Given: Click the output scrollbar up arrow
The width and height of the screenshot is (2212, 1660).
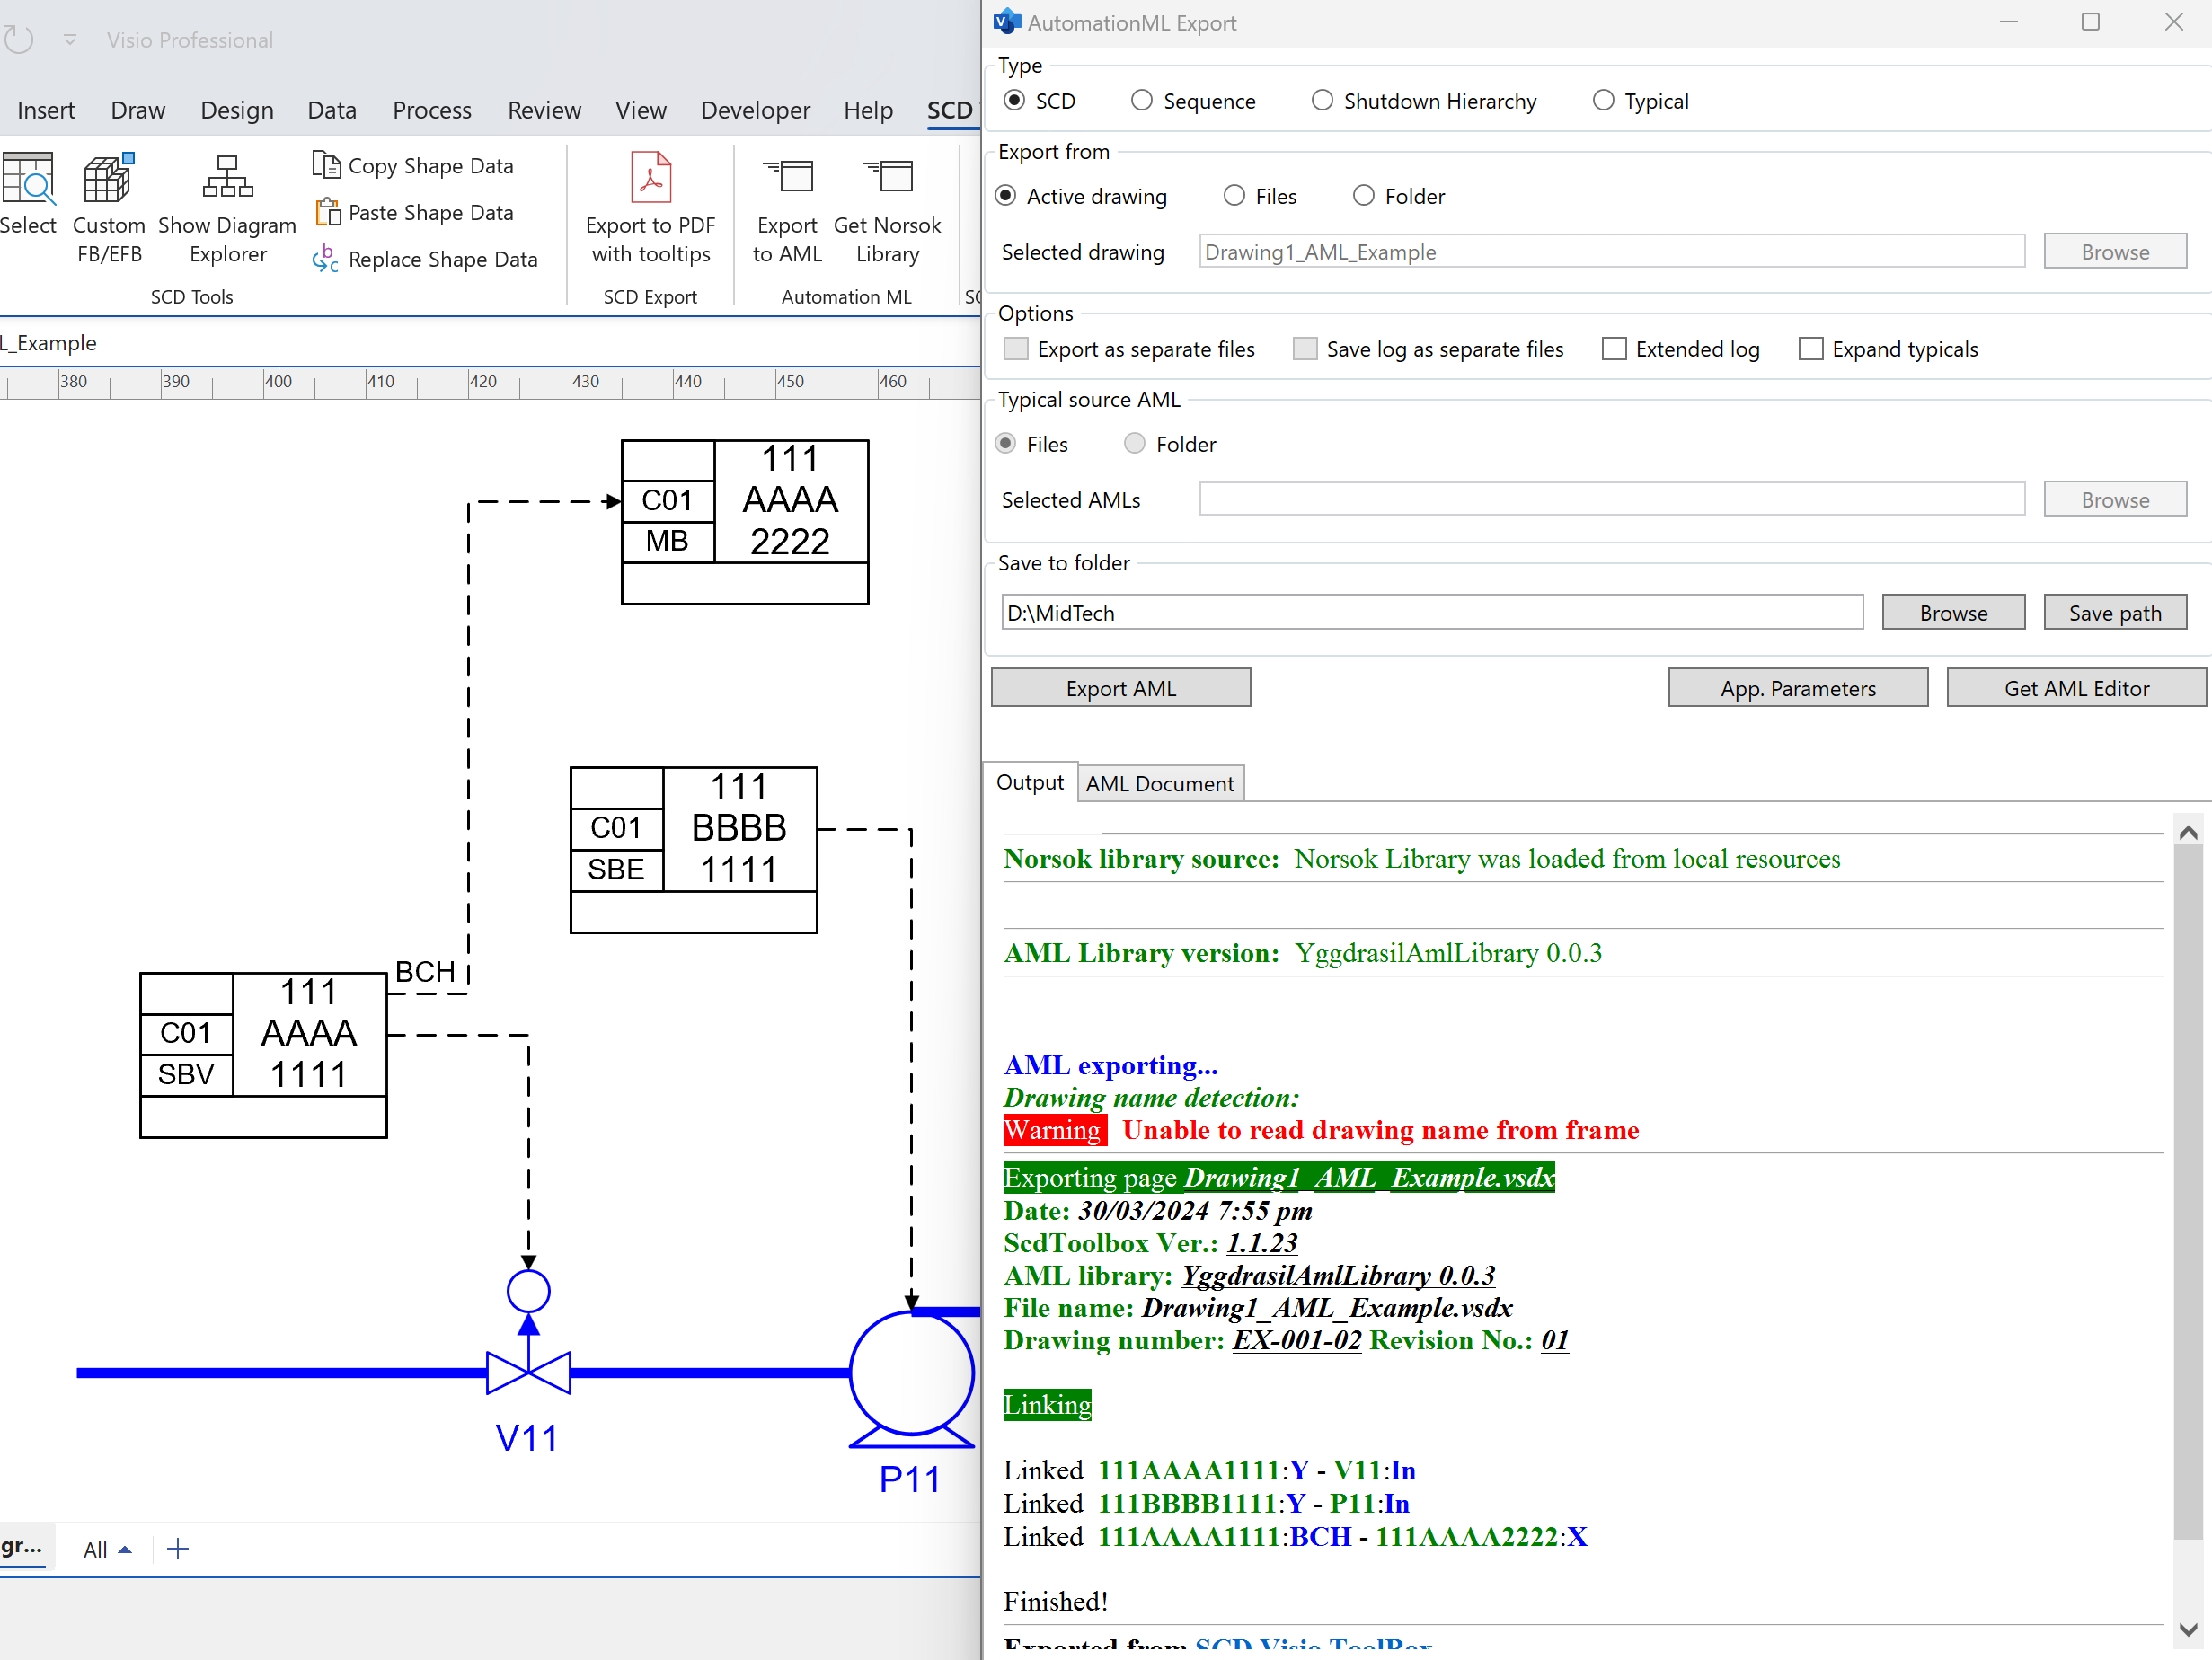Looking at the screenshot, I should pos(2188,833).
